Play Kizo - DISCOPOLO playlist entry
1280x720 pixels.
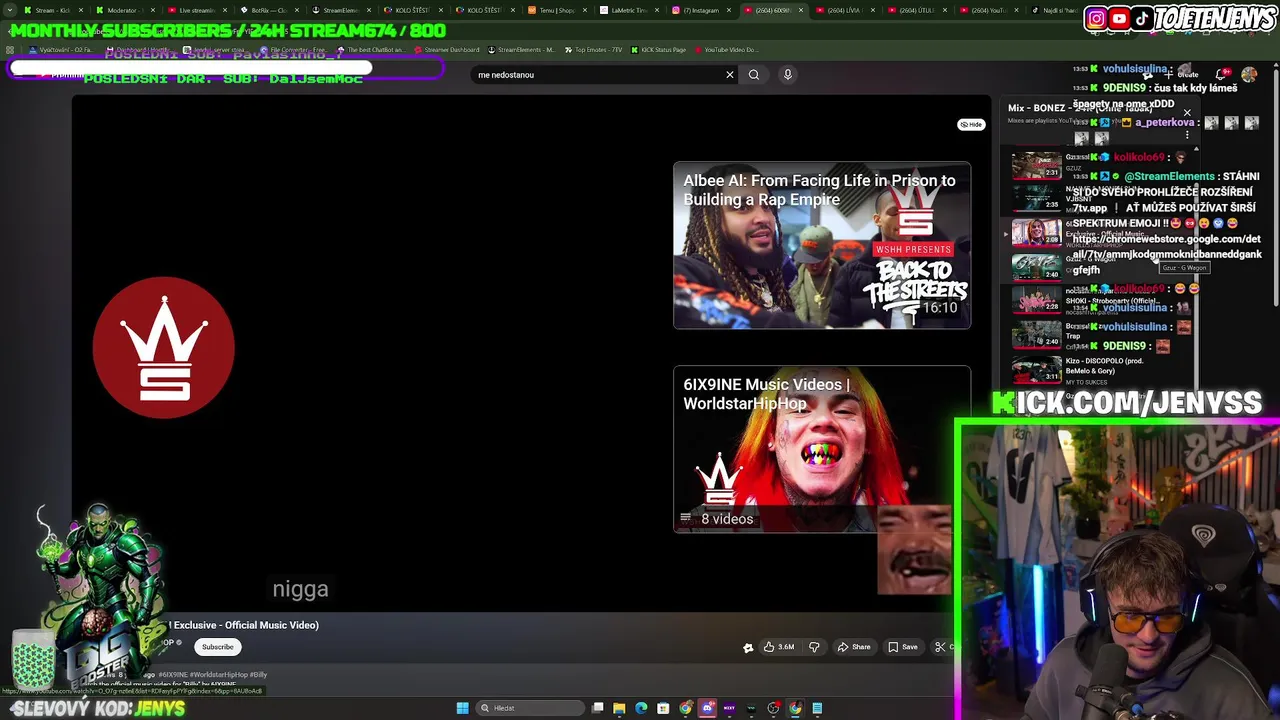1100,368
